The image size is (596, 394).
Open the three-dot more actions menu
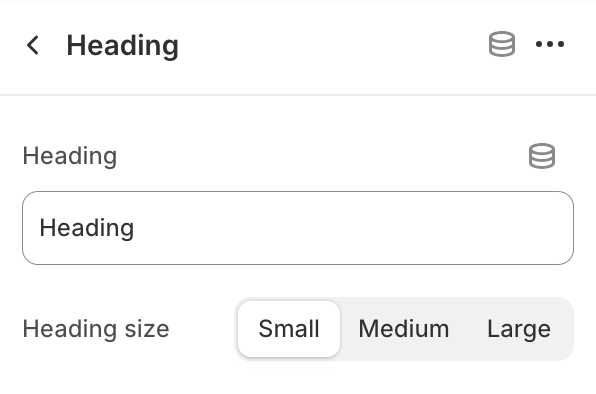coord(550,44)
